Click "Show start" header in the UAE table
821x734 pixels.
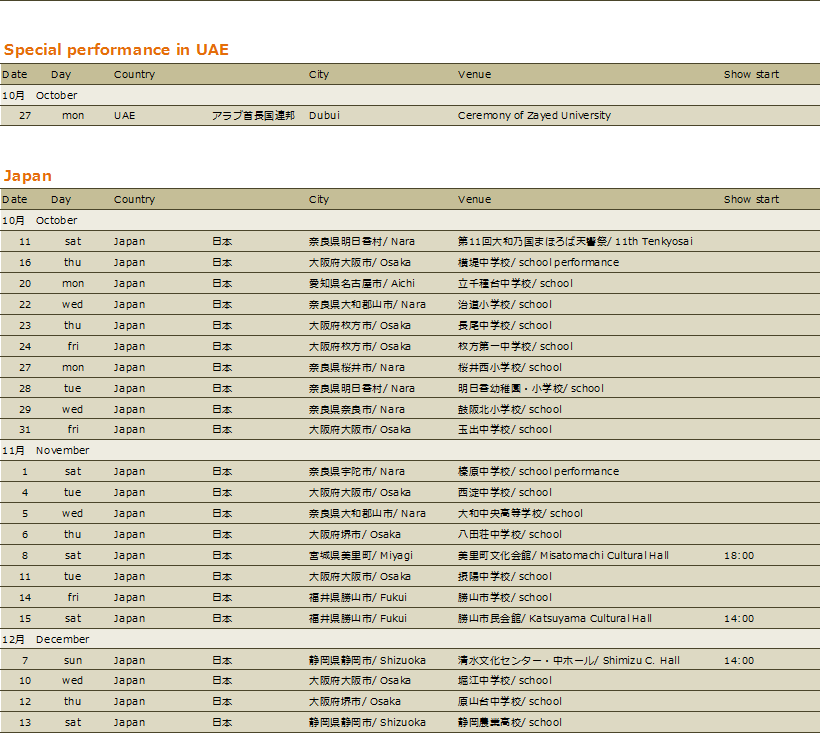coord(751,75)
